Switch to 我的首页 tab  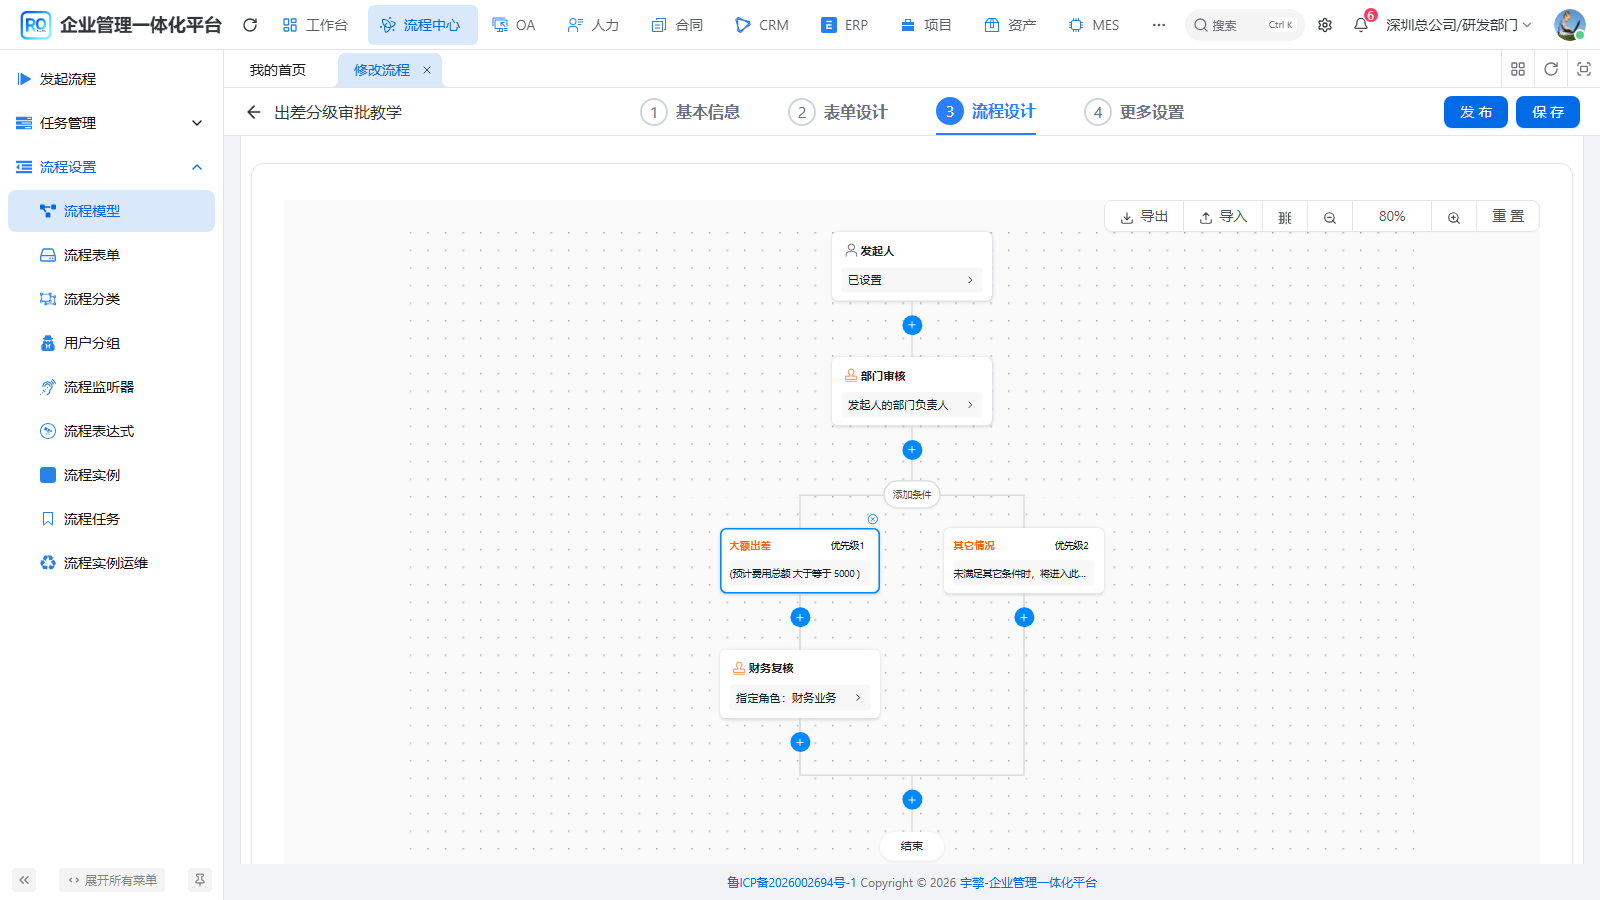pos(278,70)
